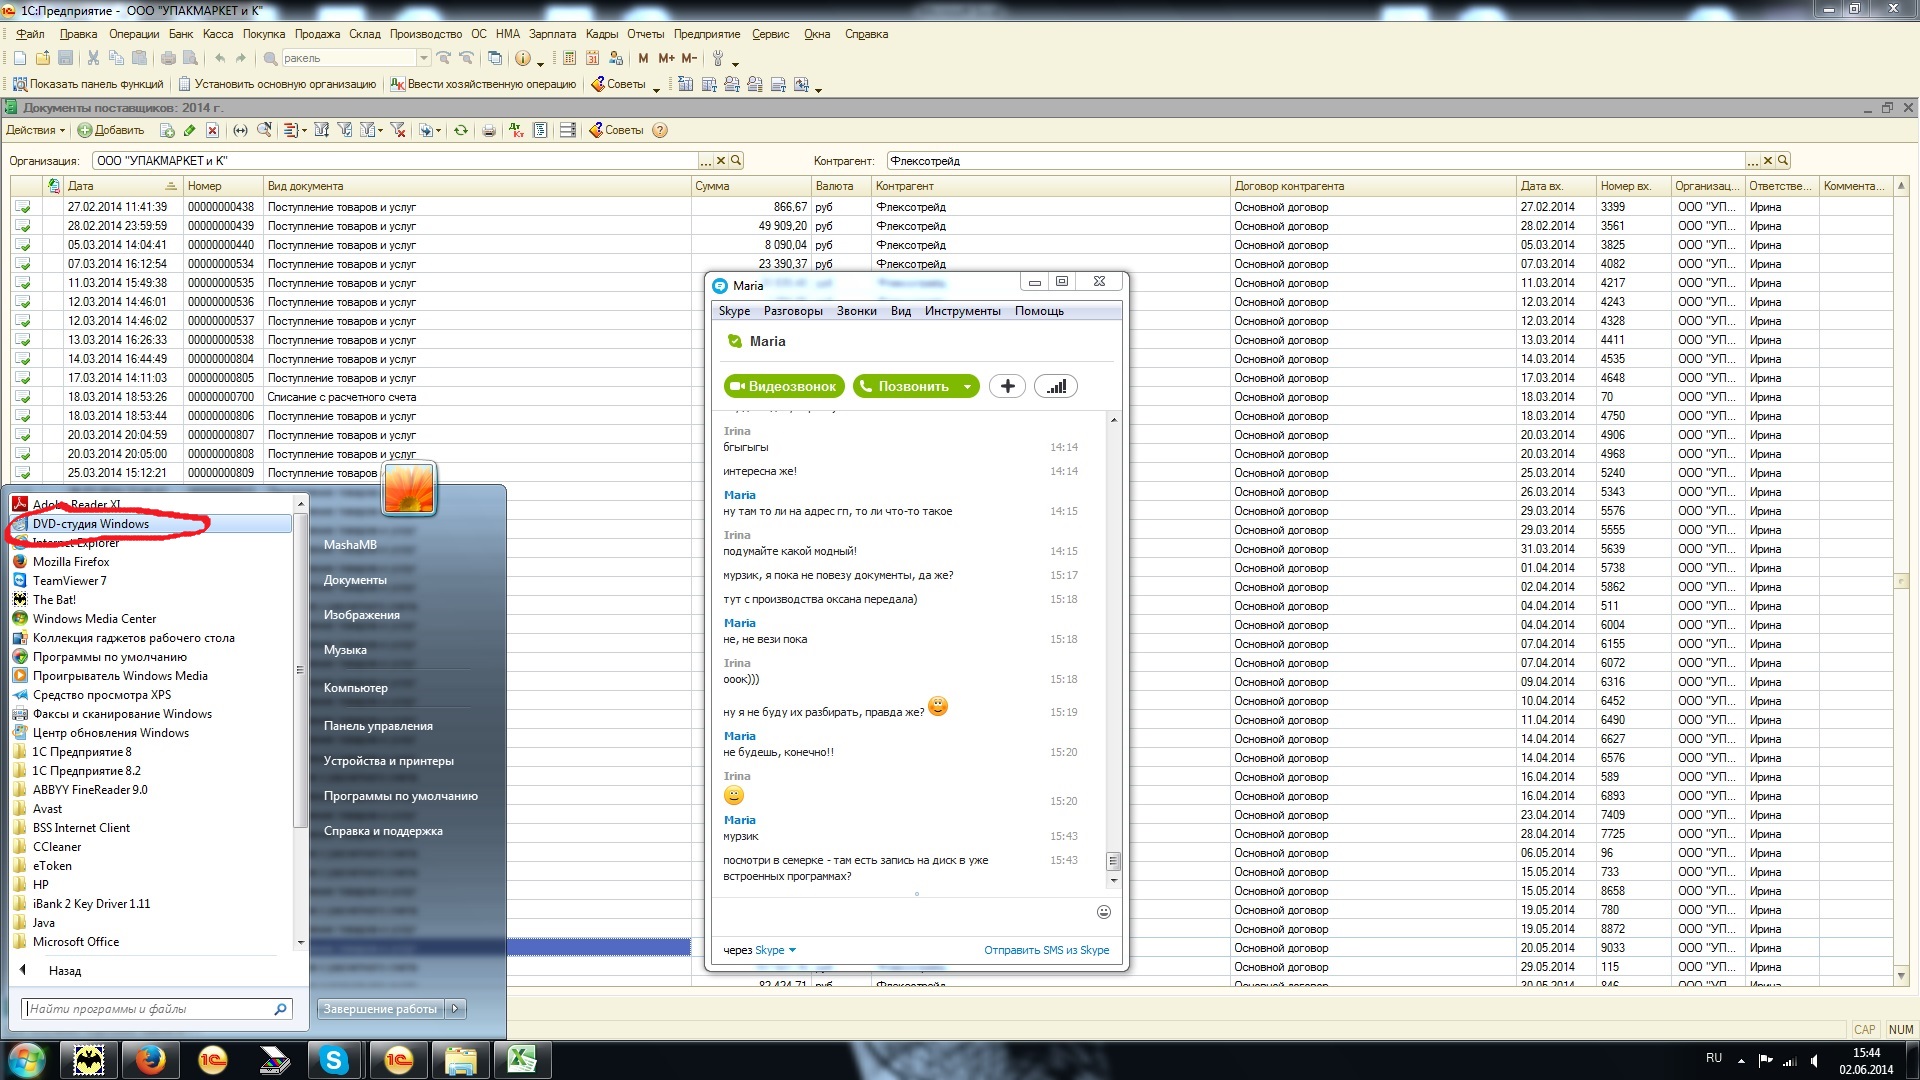Open the Зарплата menu
Screen dimensions: 1920x1080
[x=552, y=34]
